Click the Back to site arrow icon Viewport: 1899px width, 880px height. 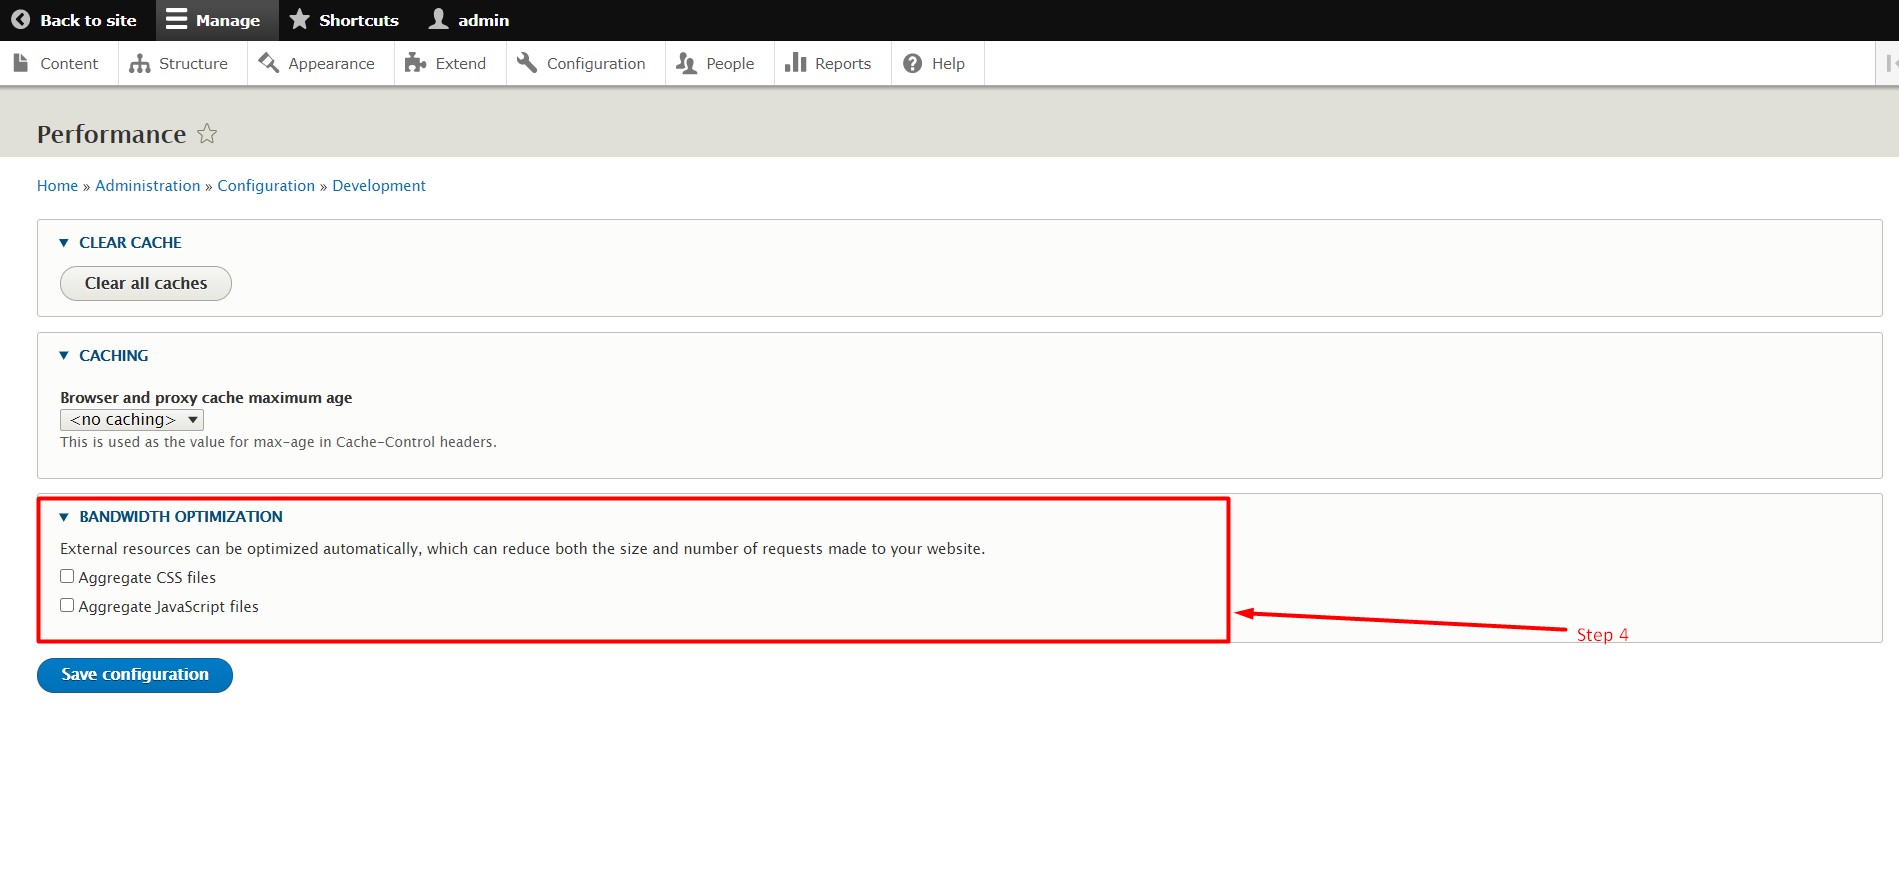tap(20, 20)
